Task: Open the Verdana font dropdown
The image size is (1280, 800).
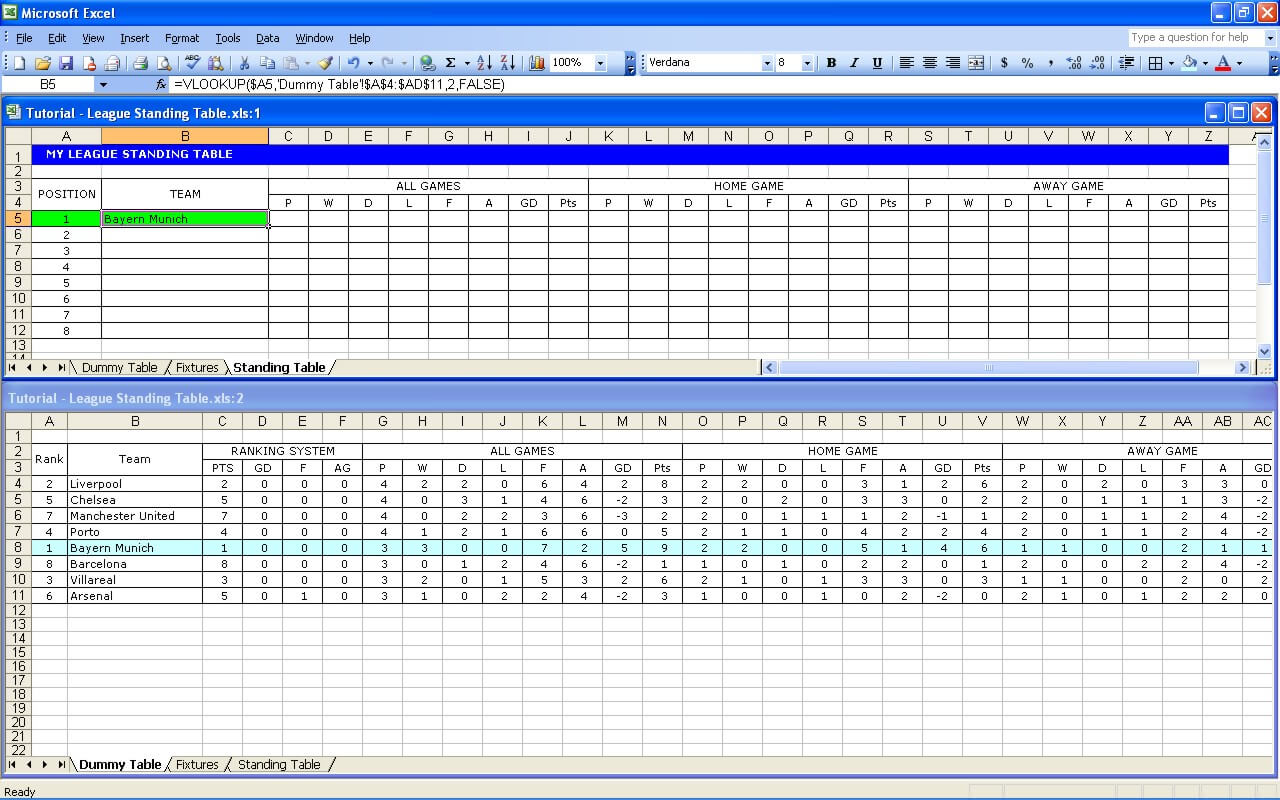Action: pos(767,63)
